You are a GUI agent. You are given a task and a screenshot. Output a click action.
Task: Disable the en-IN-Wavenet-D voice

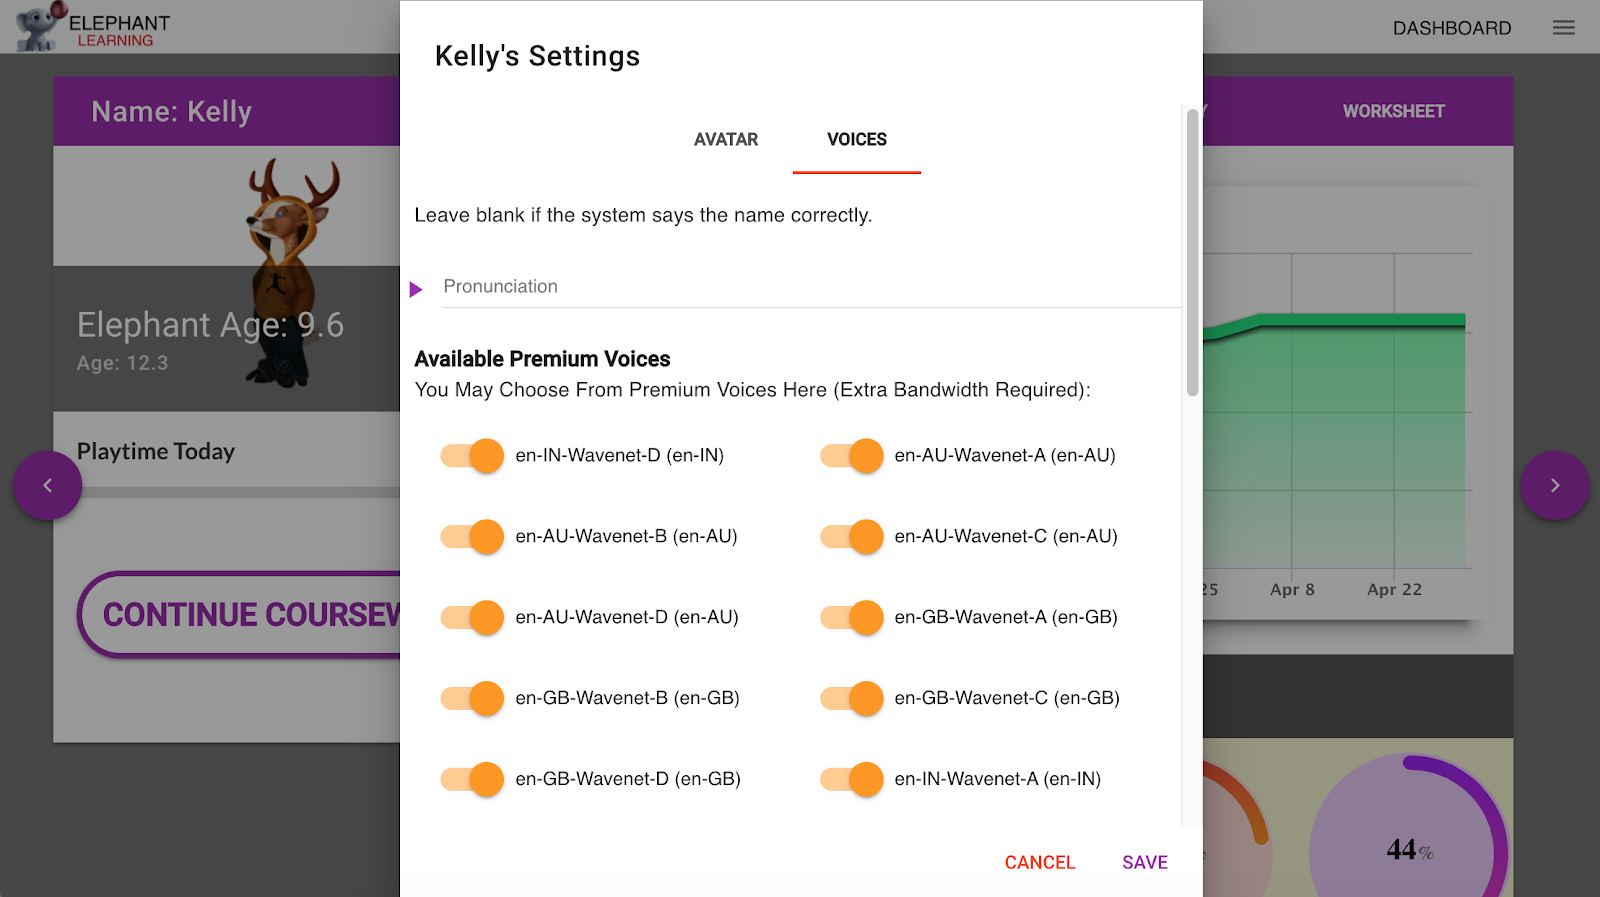(x=470, y=455)
